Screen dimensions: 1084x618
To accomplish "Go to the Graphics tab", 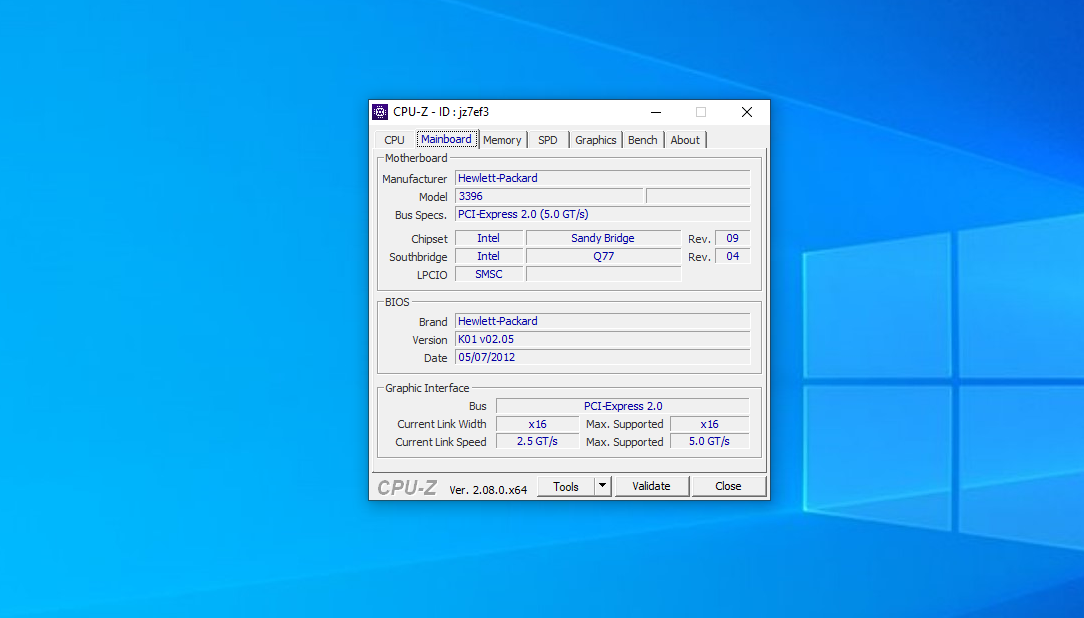I will click(595, 140).
